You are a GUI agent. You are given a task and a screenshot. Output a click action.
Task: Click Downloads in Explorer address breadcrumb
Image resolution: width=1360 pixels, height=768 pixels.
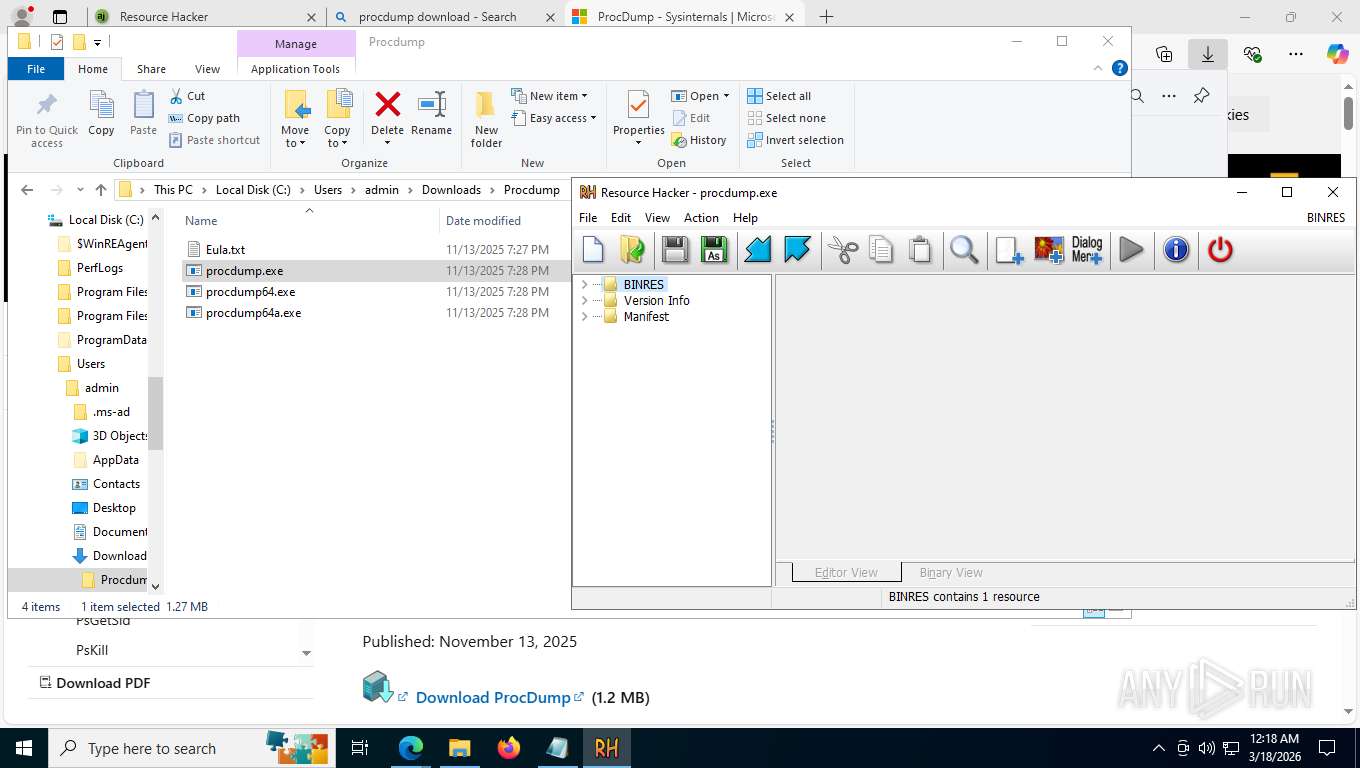pos(451,190)
